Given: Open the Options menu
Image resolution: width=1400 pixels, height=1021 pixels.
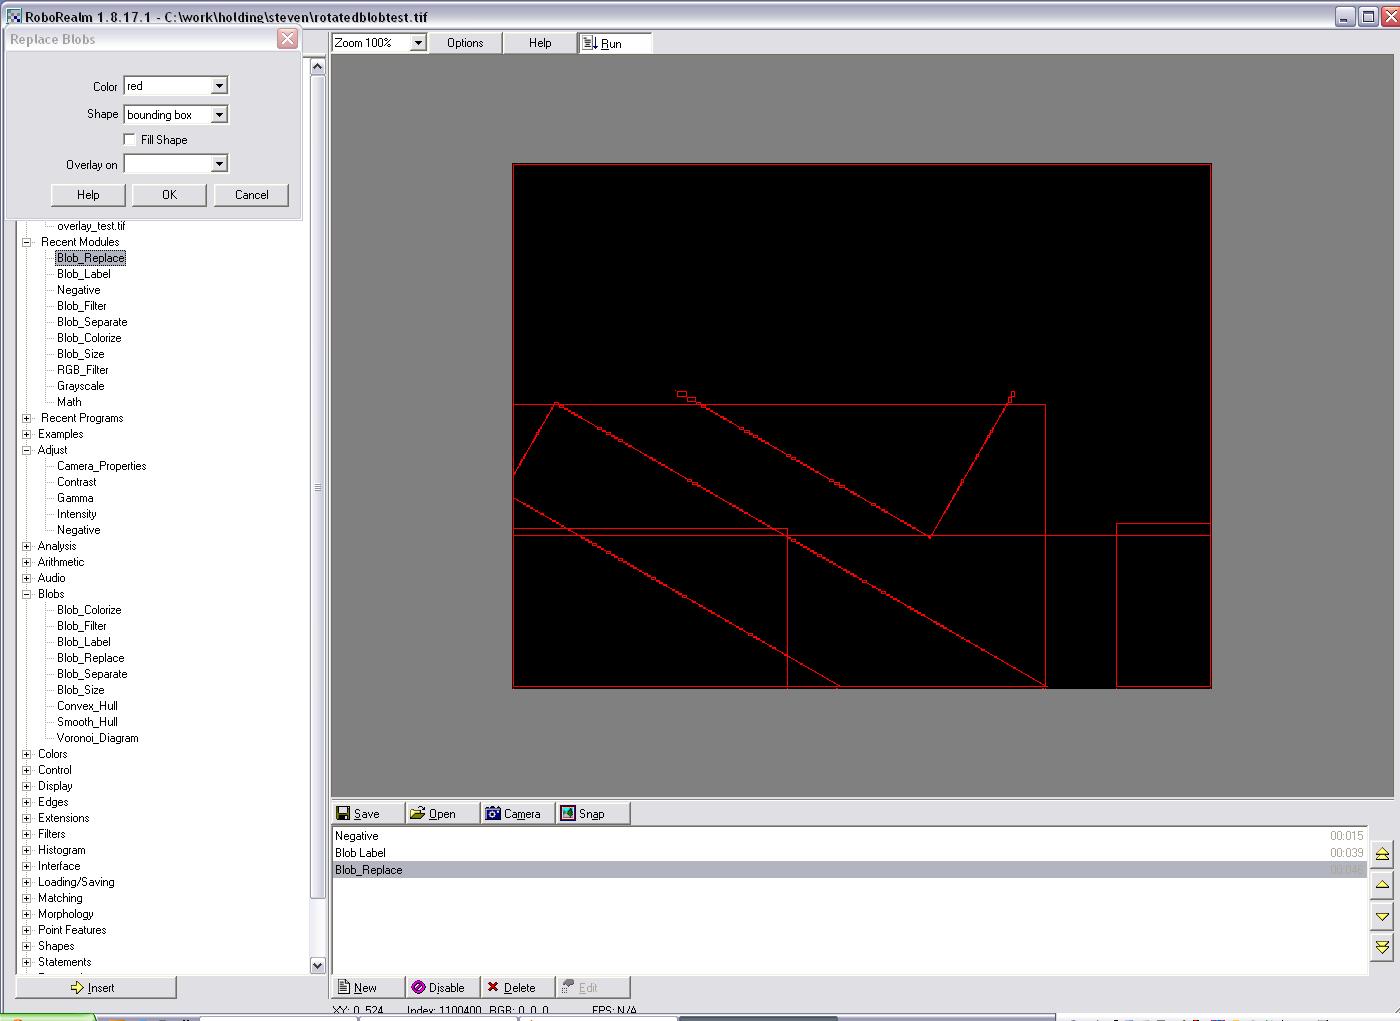Looking at the screenshot, I should 465,43.
